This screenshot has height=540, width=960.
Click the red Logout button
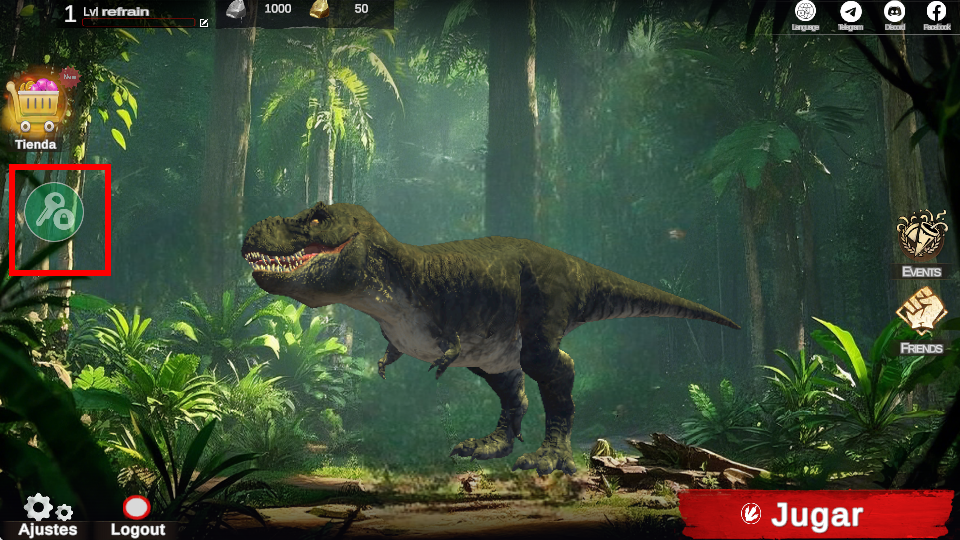136,508
